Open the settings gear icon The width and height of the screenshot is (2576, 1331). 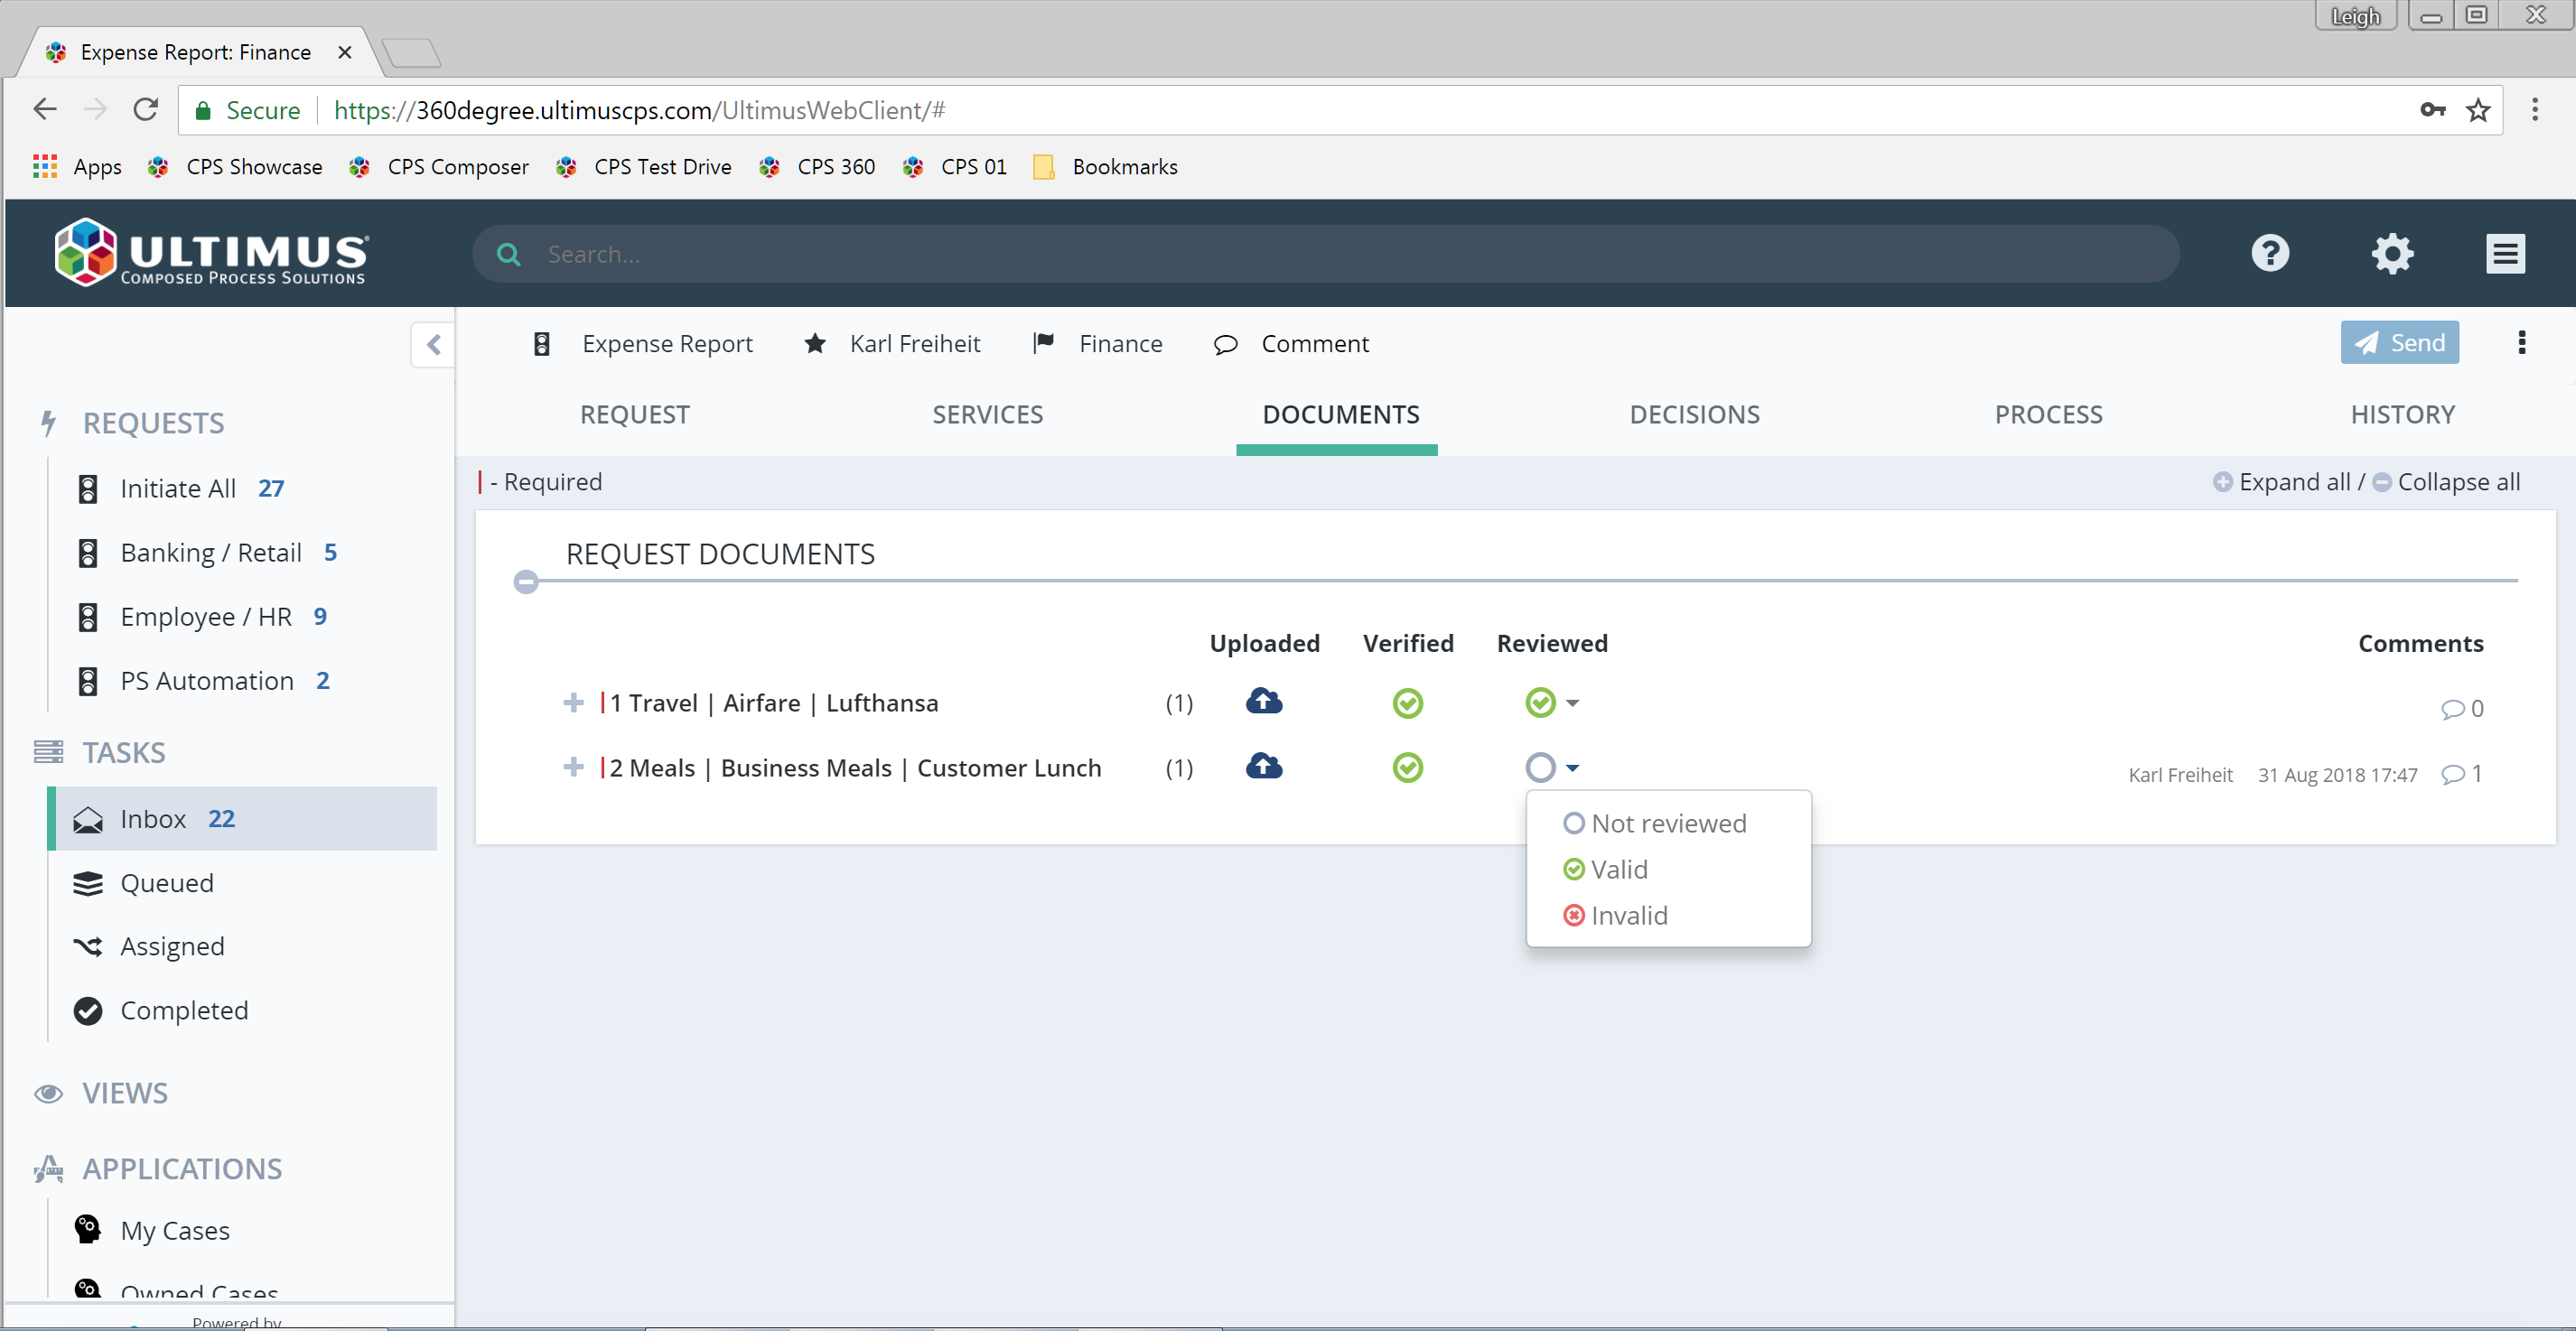pos(2392,253)
